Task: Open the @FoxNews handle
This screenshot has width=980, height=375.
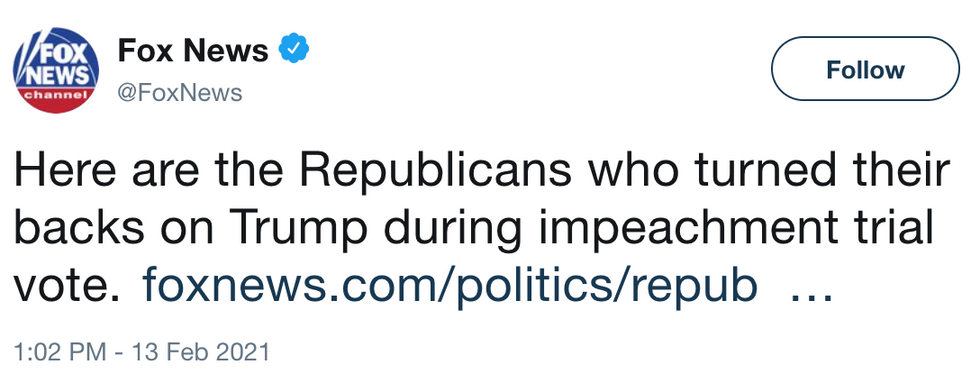Action: [180, 93]
